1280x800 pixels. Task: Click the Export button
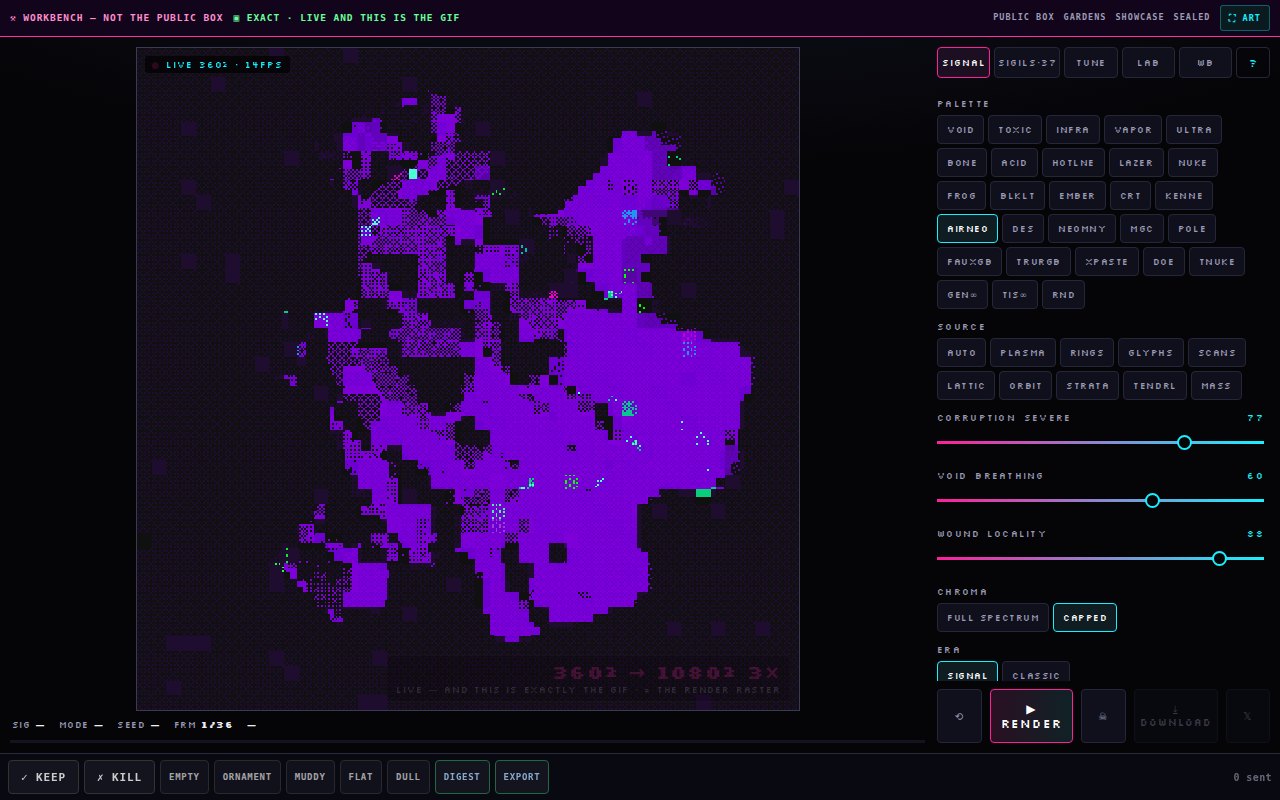tap(522, 777)
